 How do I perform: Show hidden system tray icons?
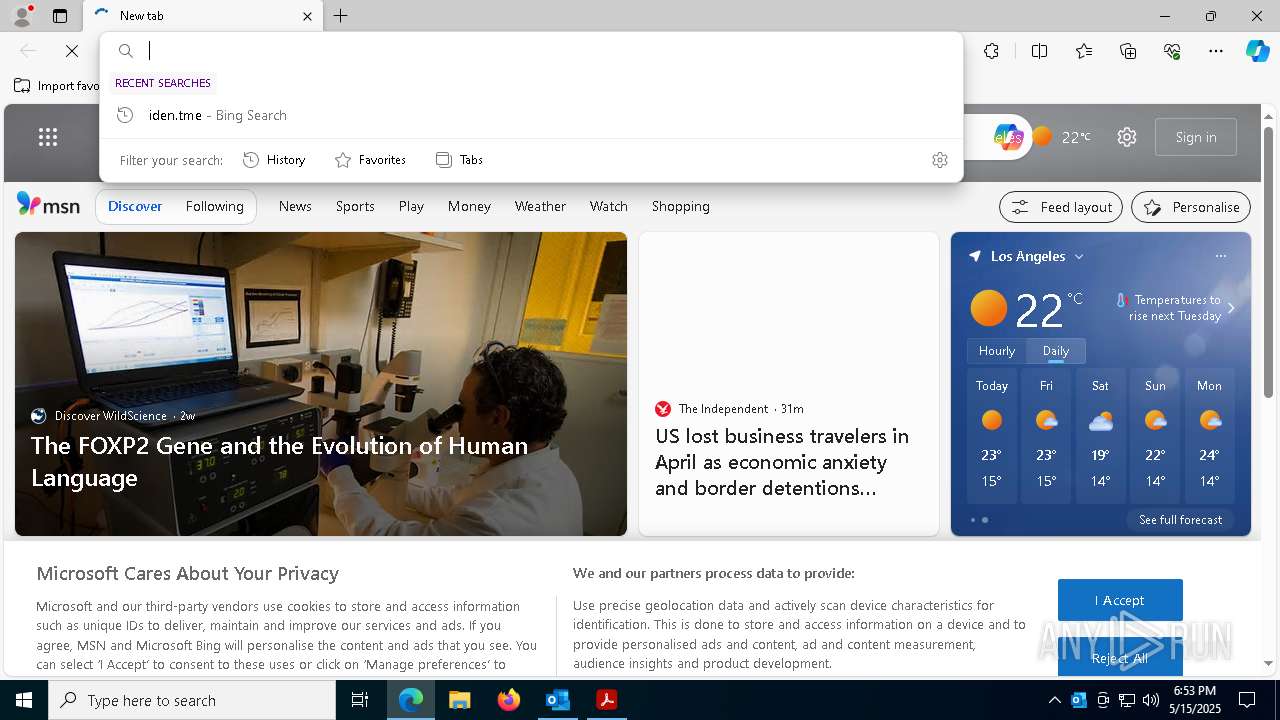click(x=1054, y=700)
